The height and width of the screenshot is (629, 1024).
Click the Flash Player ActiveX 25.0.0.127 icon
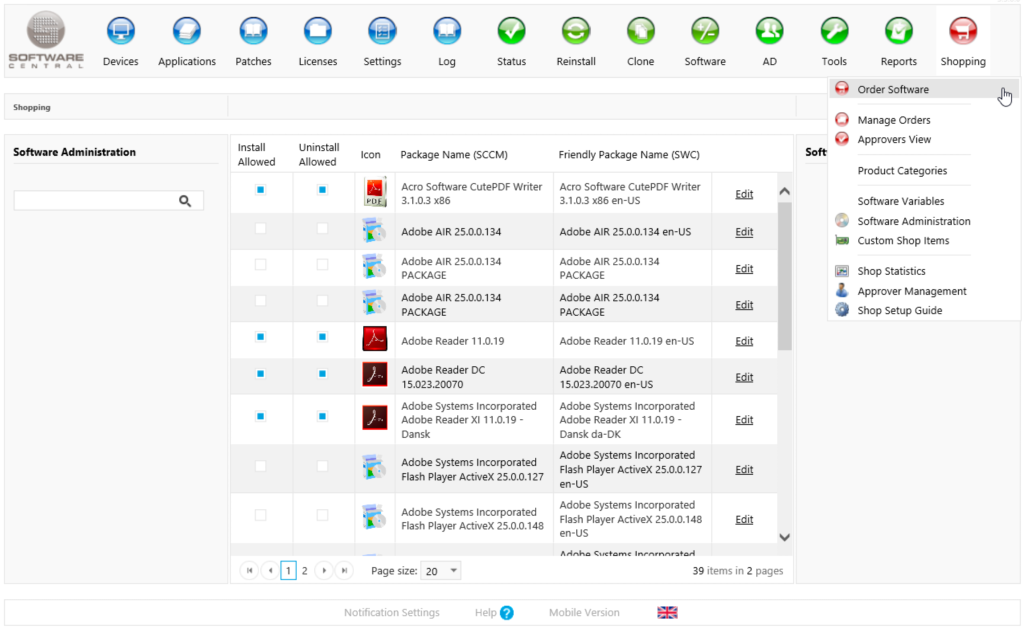point(374,468)
